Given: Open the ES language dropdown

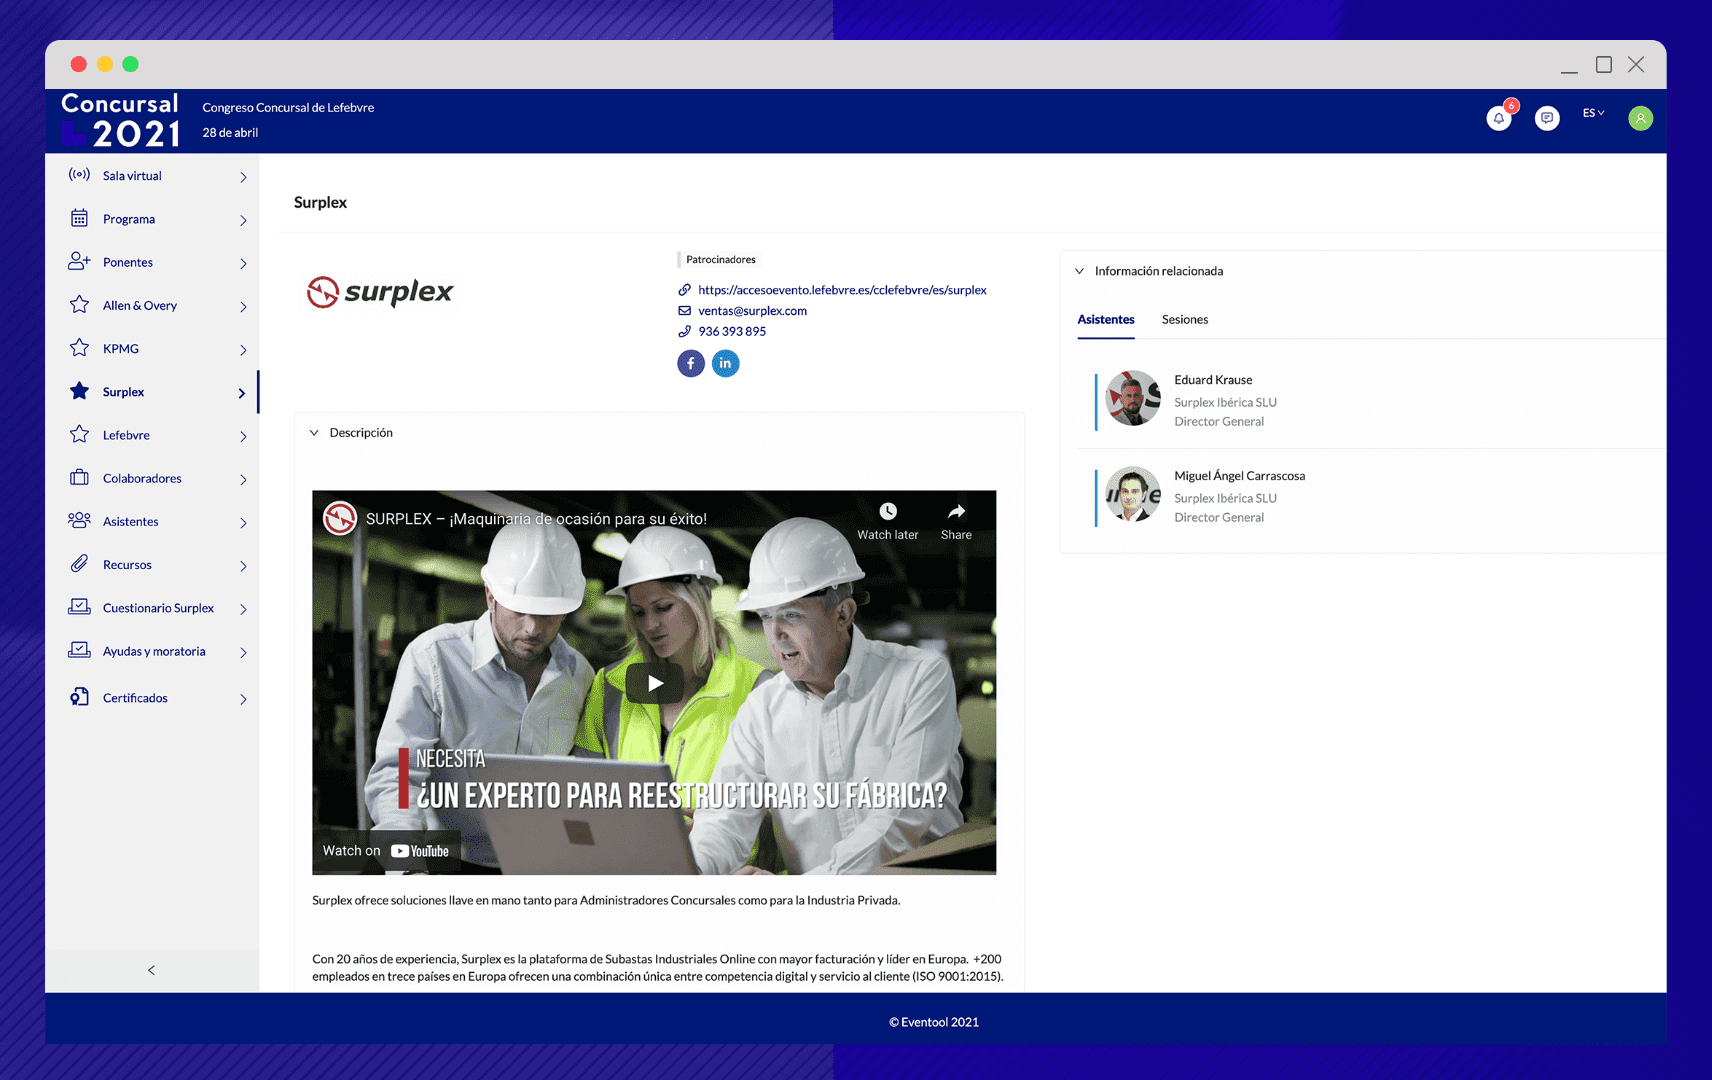Looking at the screenshot, I should 1593,113.
